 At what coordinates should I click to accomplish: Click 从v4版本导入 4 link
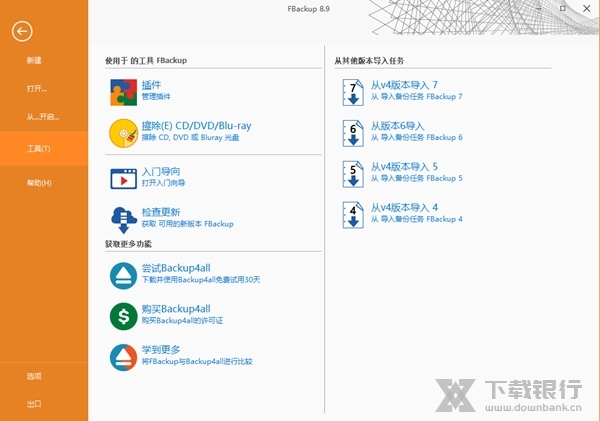point(404,208)
